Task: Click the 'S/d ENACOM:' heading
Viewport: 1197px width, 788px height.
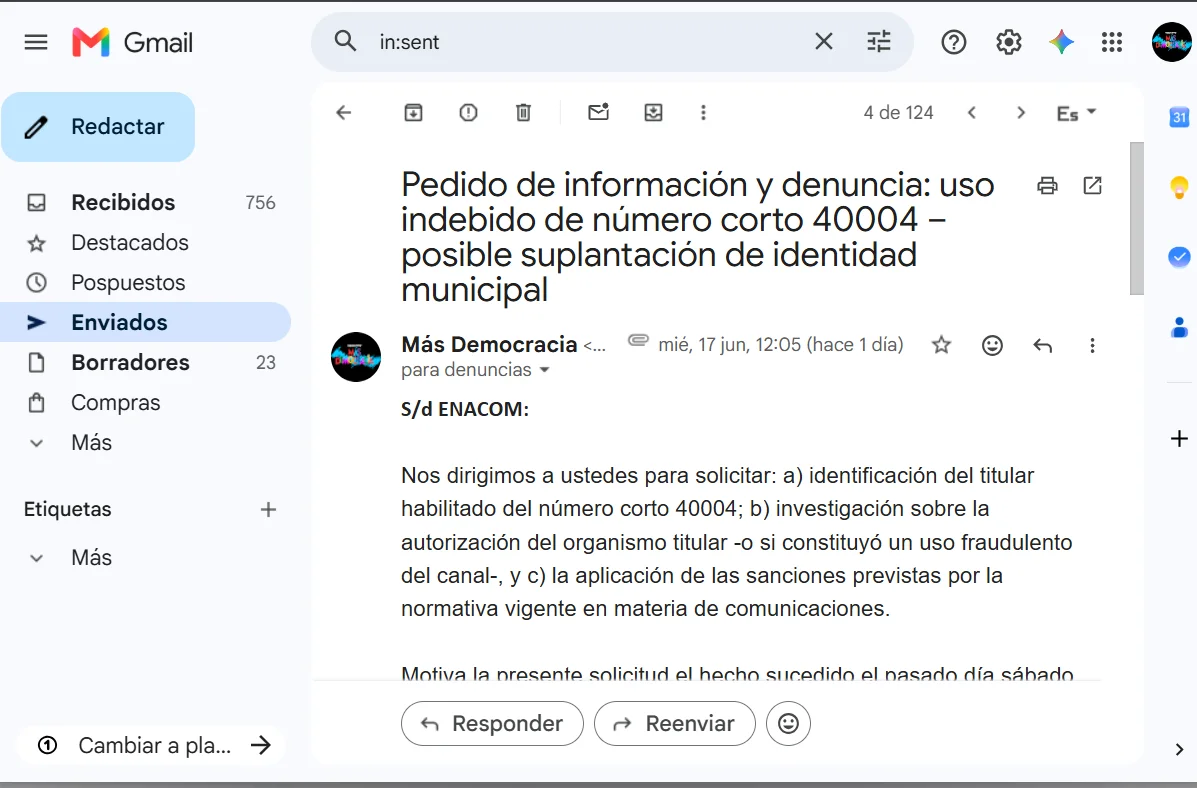Action: pyautogui.click(x=465, y=409)
